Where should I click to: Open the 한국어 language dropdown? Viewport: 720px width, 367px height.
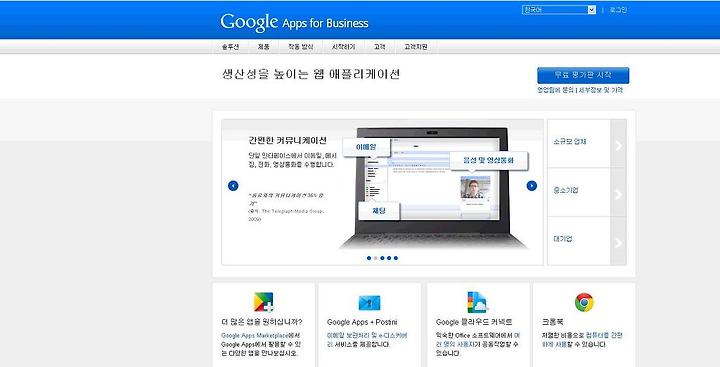(x=559, y=10)
